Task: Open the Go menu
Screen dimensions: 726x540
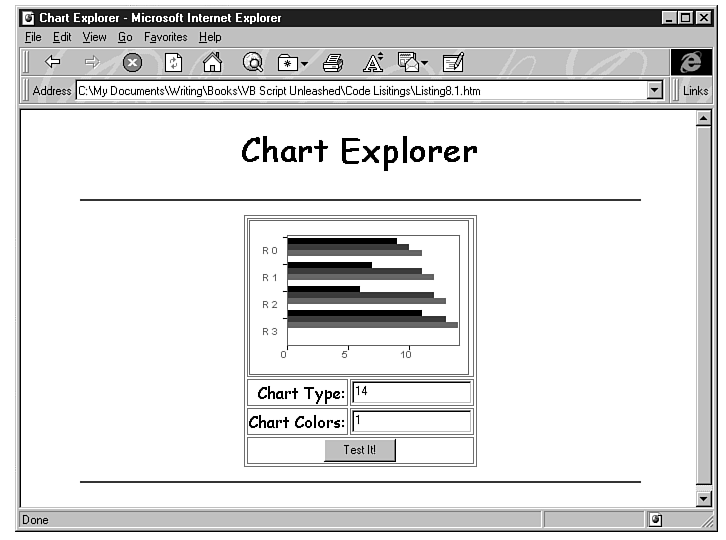Action: point(125,37)
